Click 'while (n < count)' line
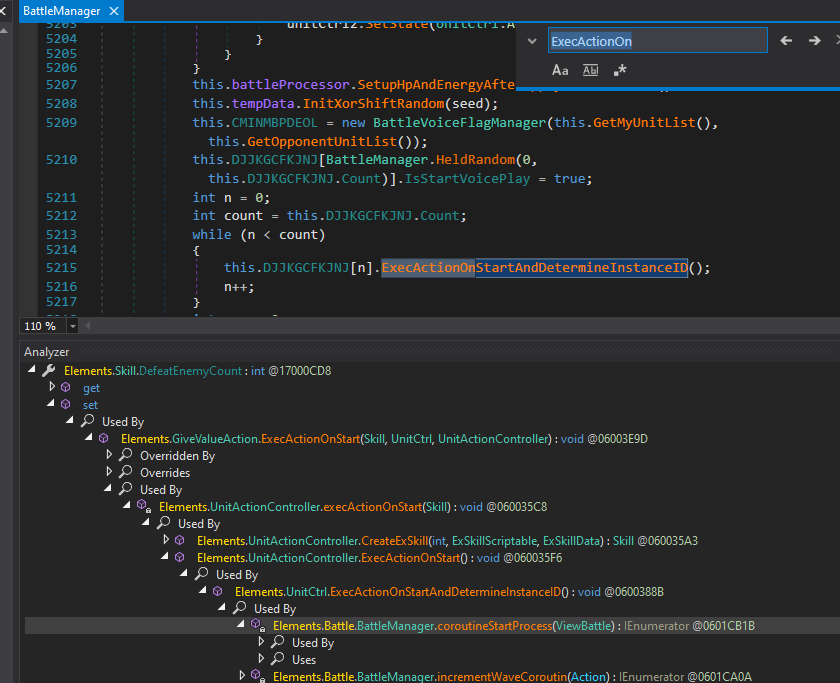The image size is (840, 683). (258, 235)
